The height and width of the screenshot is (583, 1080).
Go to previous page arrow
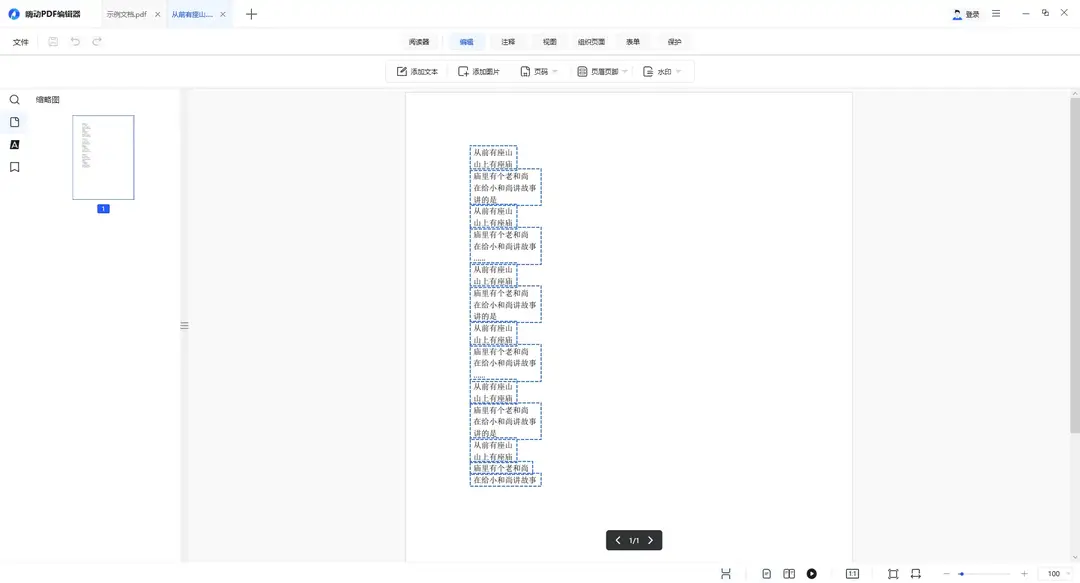coord(618,540)
